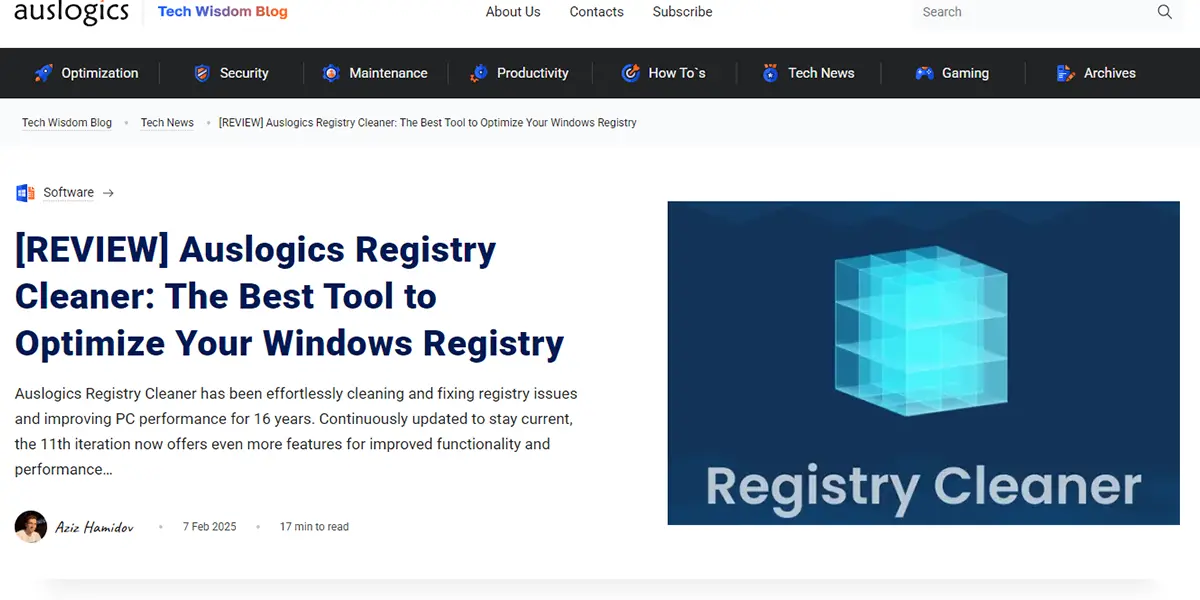
Task: Select the gear icon beside Maintenance
Action: (331, 72)
